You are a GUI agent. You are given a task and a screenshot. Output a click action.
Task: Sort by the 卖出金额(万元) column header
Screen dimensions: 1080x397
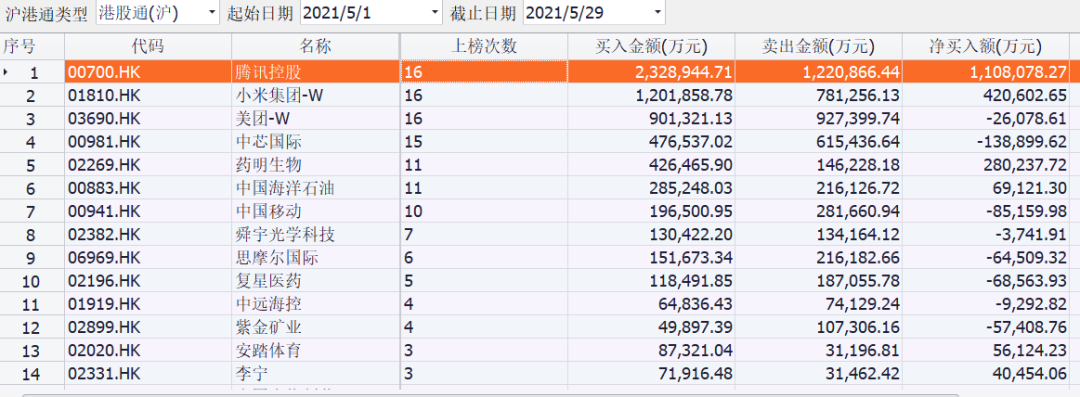pos(818,47)
